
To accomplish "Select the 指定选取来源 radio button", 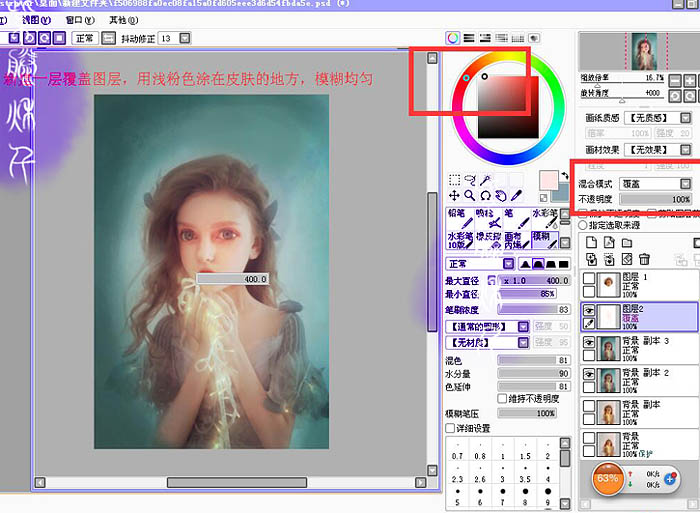I will coord(583,225).
